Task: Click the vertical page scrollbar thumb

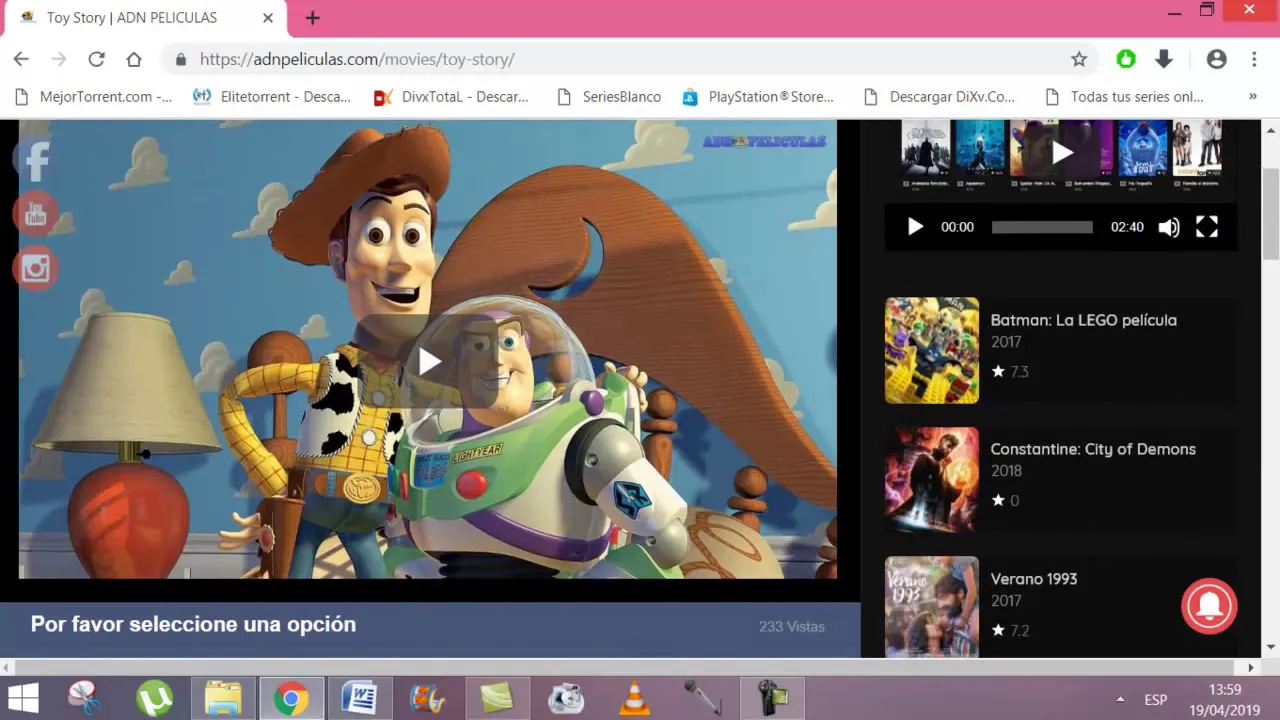Action: [x=1271, y=214]
